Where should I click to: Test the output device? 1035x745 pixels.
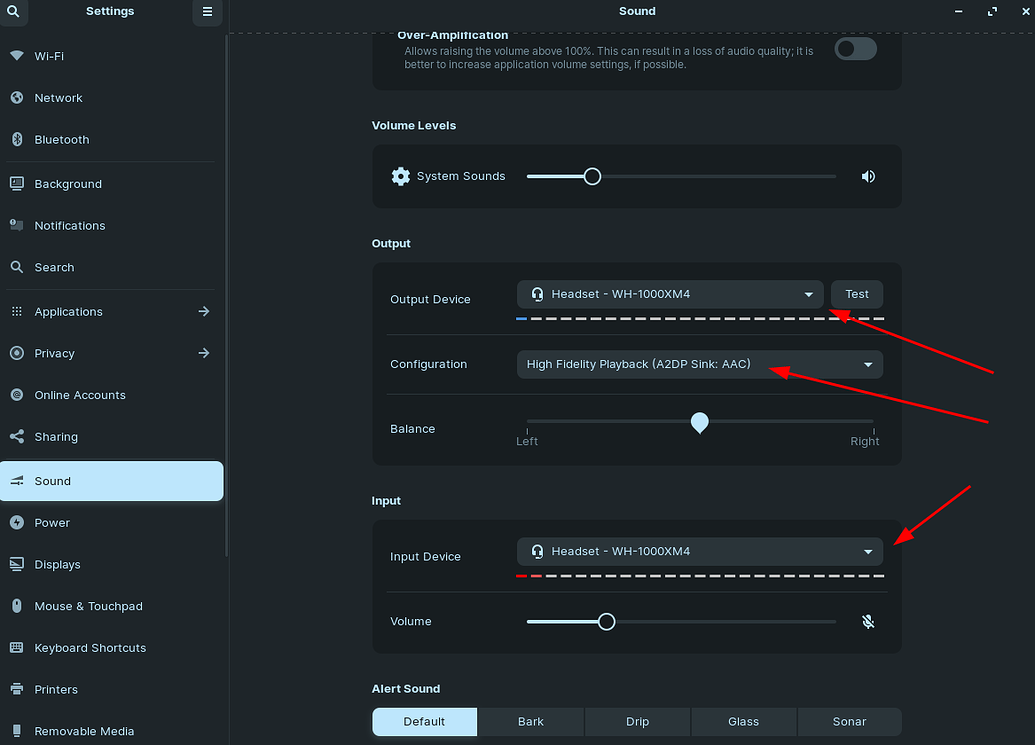coord(857,294)
